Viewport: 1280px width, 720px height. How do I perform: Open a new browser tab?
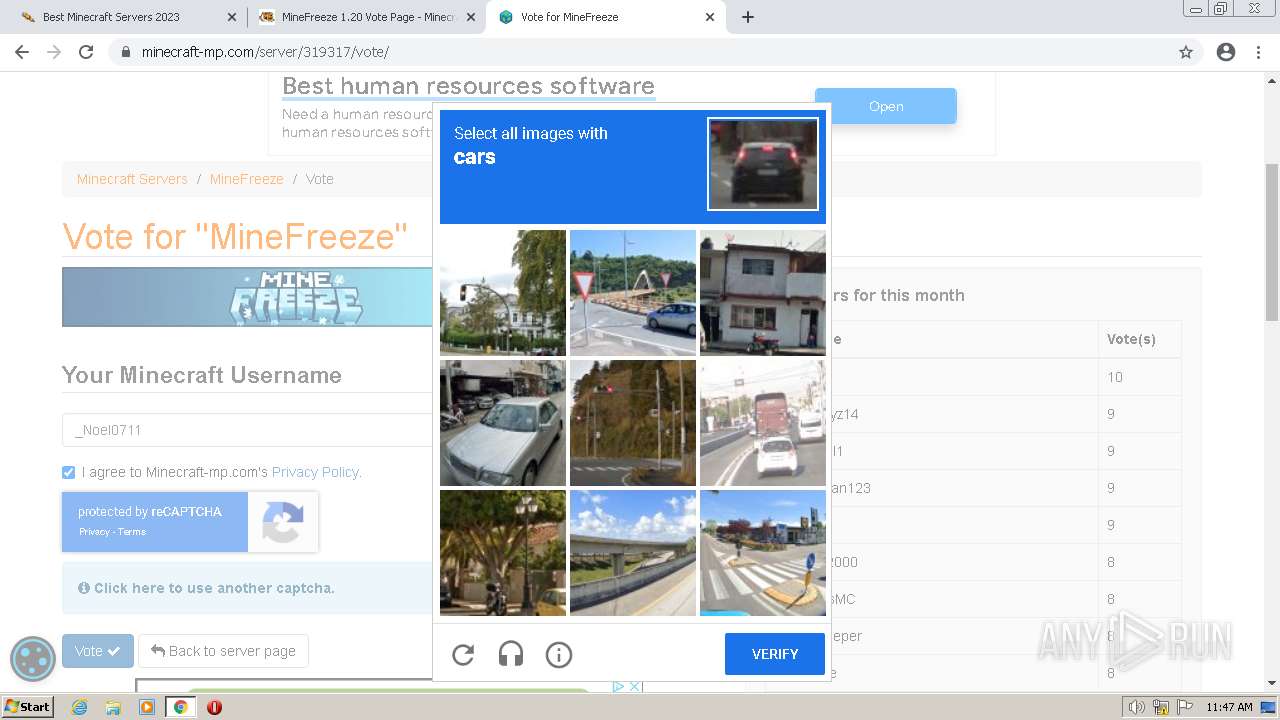[748, 17]
